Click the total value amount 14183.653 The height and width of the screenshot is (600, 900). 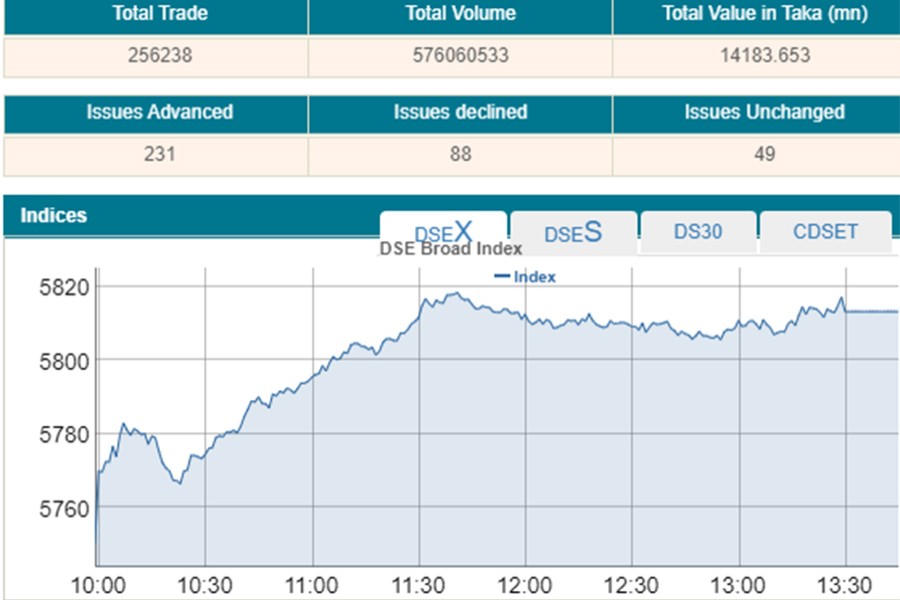coord(765,56)
